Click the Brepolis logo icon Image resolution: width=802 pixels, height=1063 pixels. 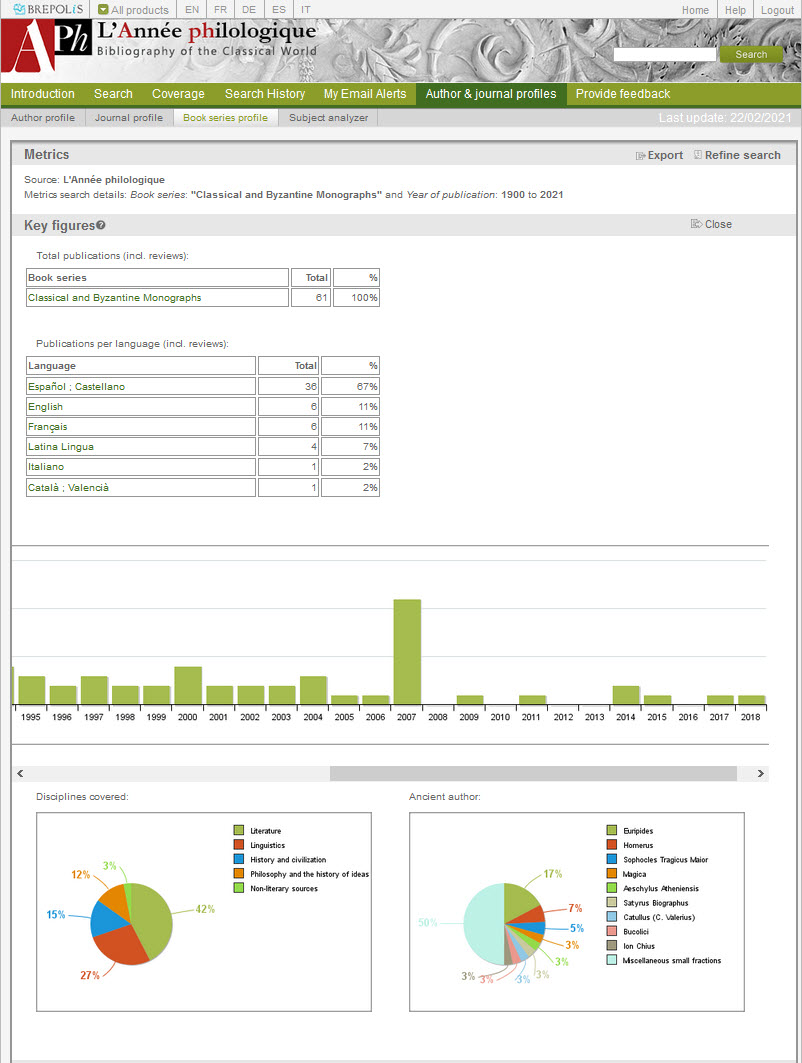click(20, 10)
